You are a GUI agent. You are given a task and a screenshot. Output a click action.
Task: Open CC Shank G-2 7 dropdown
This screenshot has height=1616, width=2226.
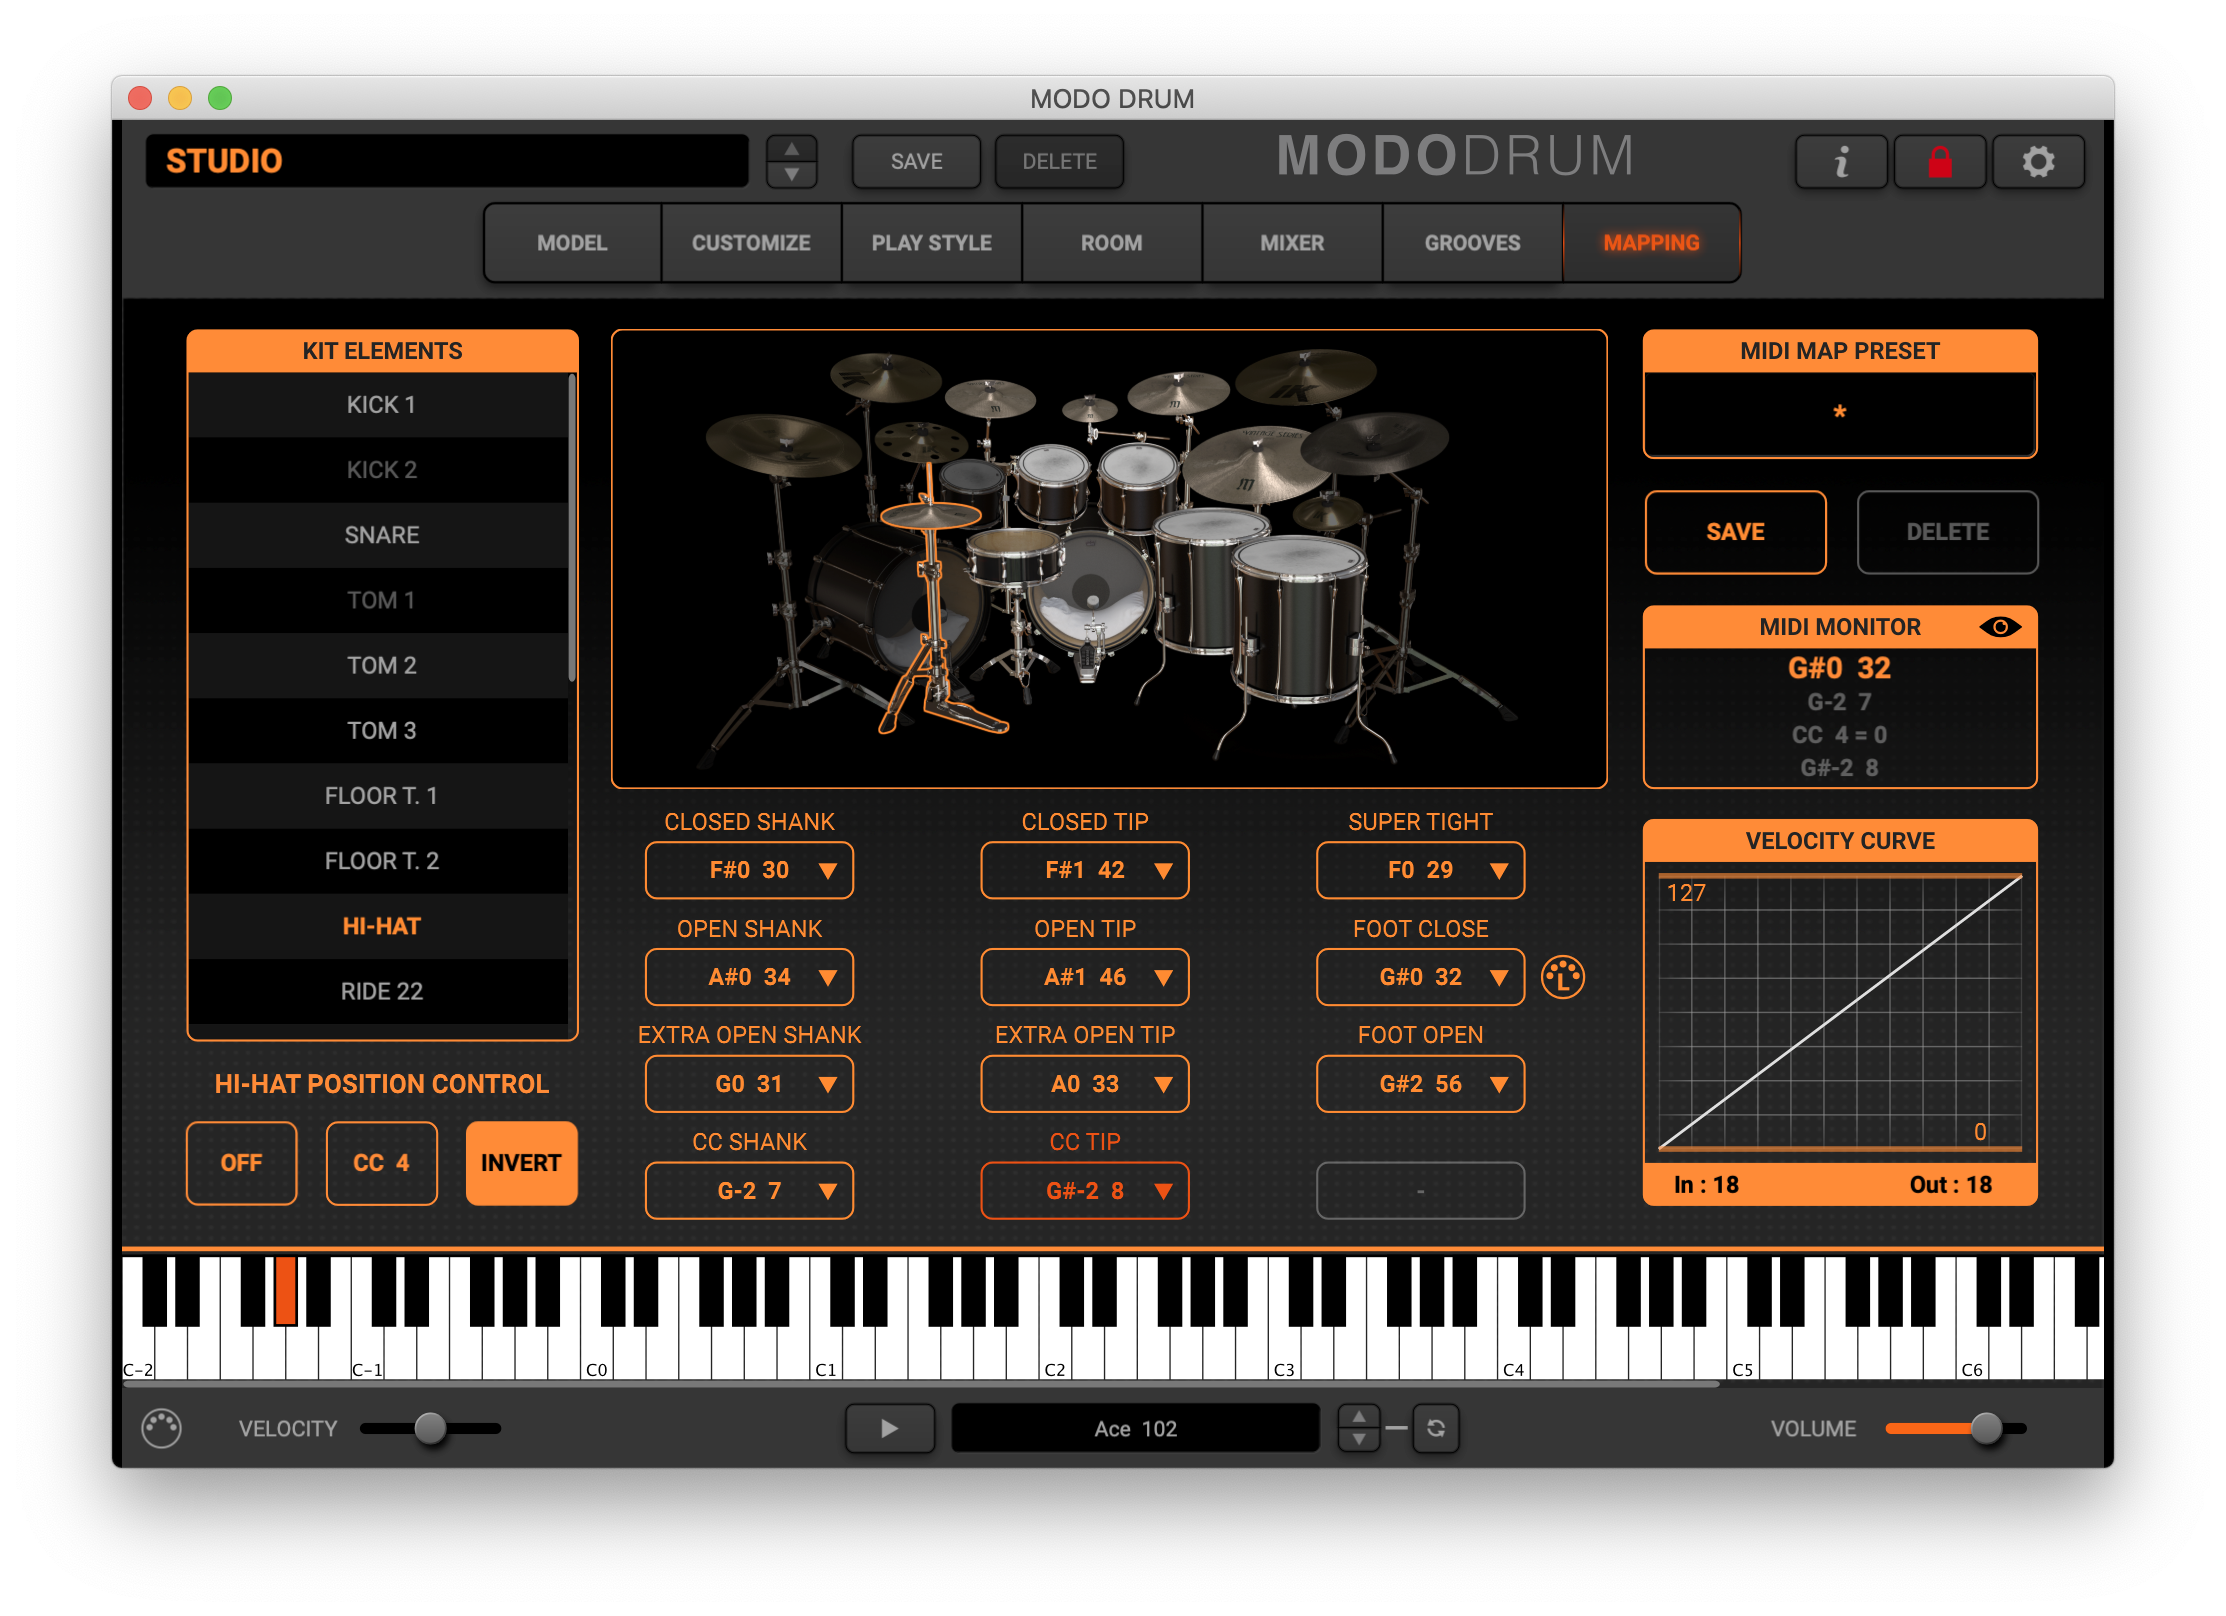tap(749, 1191)
